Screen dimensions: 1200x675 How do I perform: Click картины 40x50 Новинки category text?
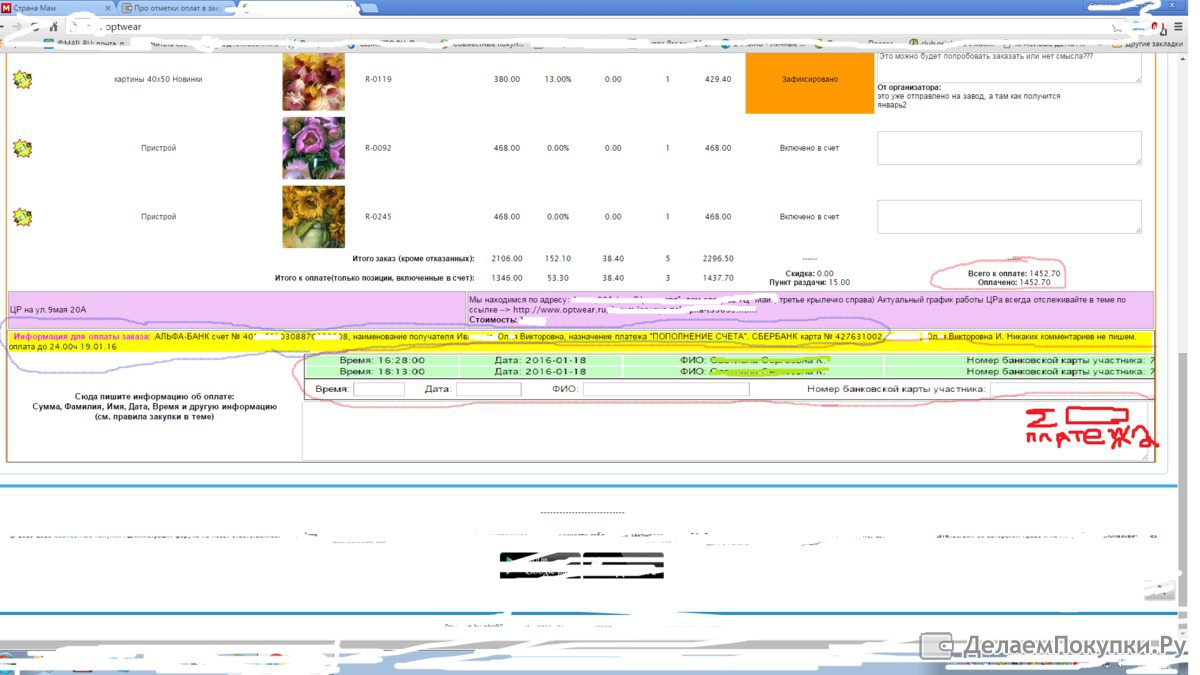pyautogui.click(x=159, y=79)
